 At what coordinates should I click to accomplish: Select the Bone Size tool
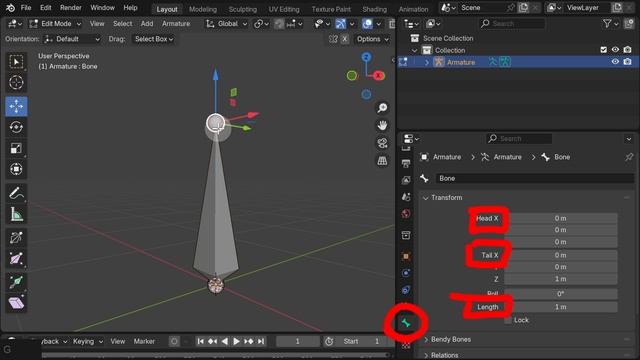coord(16,259)
